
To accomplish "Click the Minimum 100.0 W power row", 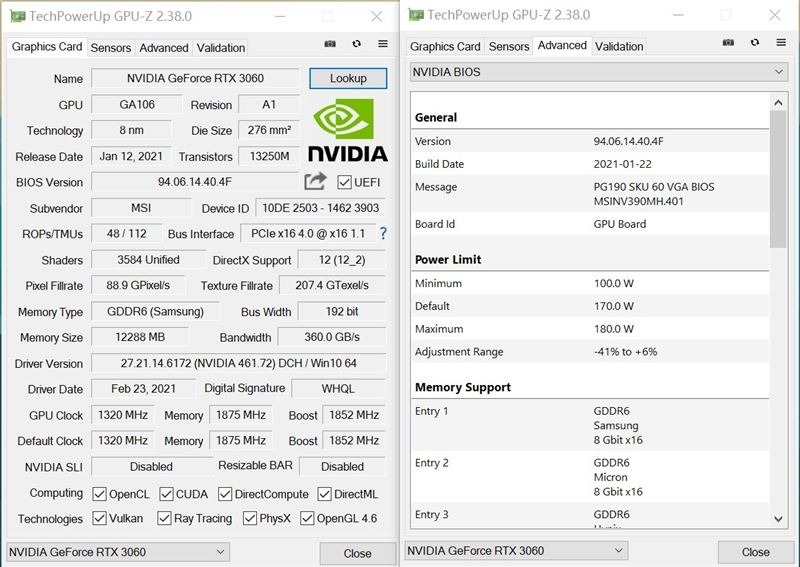I will pyautogui.click(x=590, y=283).
